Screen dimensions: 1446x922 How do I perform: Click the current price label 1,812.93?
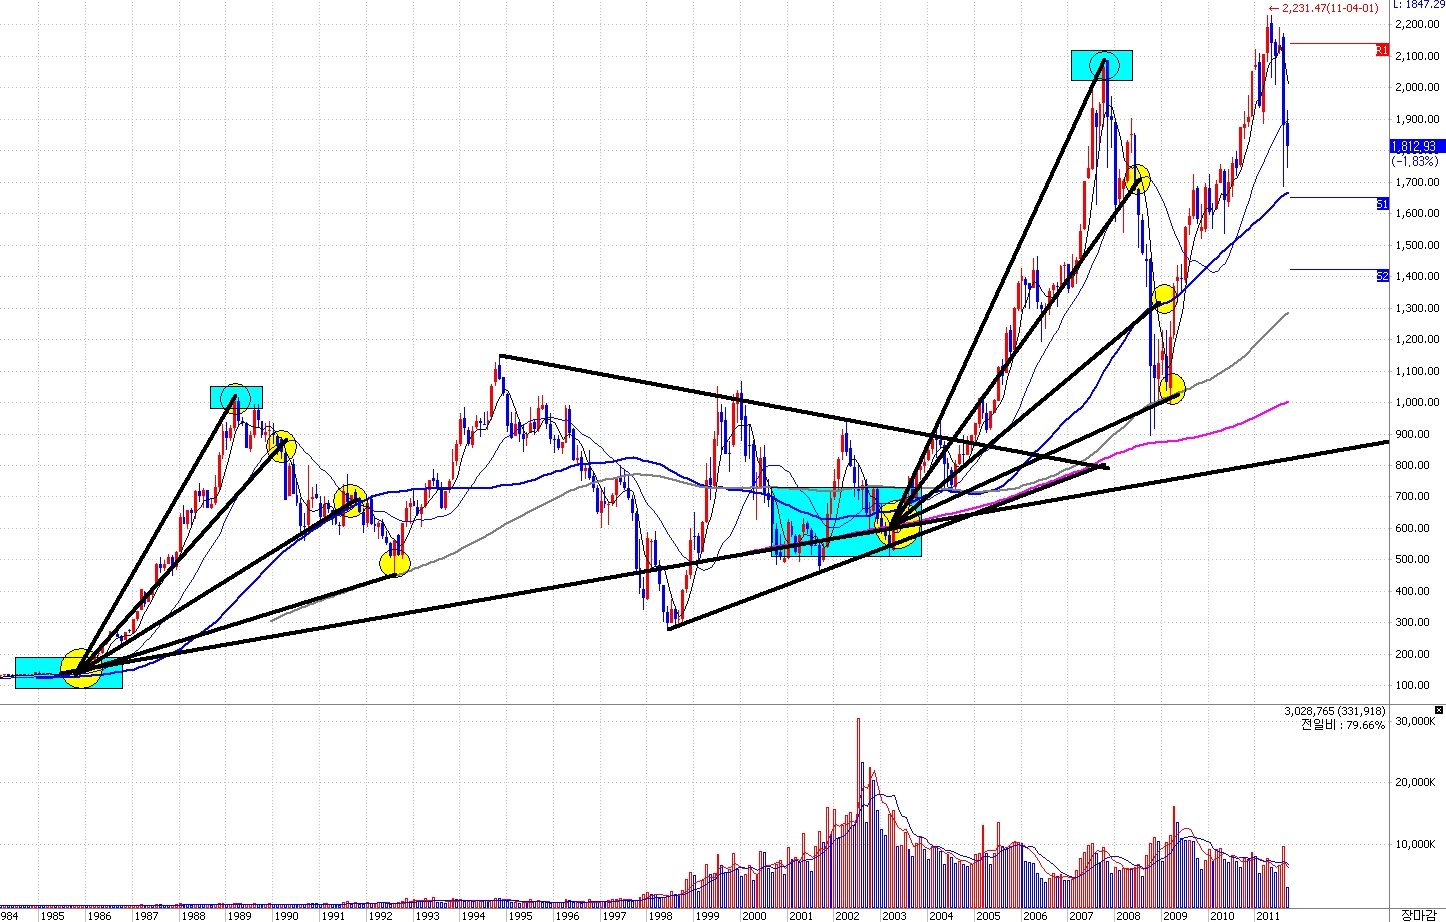tap(1414, 146)
